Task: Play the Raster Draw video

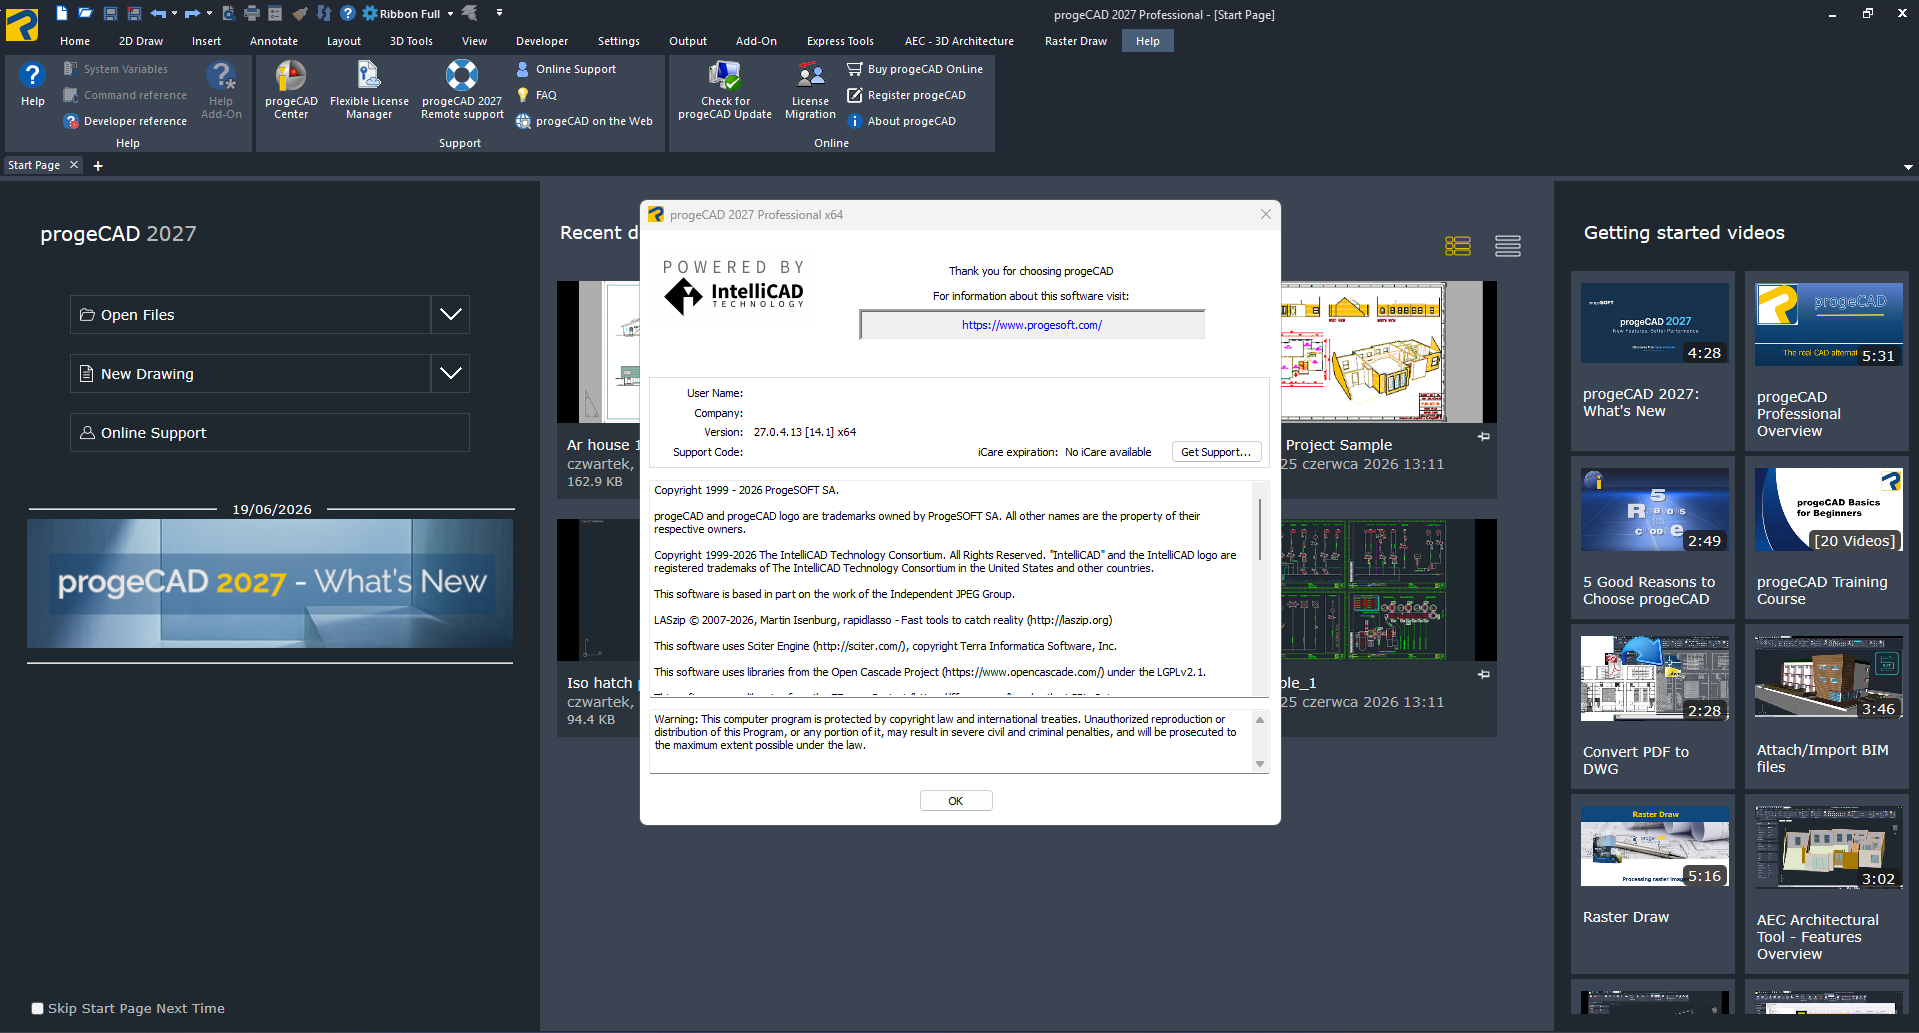Action: click(x=1654, y=846)
